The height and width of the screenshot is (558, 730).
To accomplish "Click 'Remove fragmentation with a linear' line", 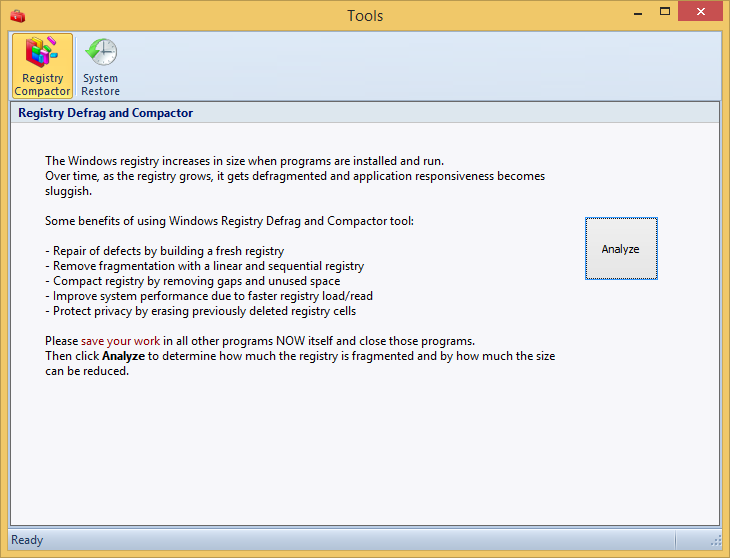I will (205, 266).
